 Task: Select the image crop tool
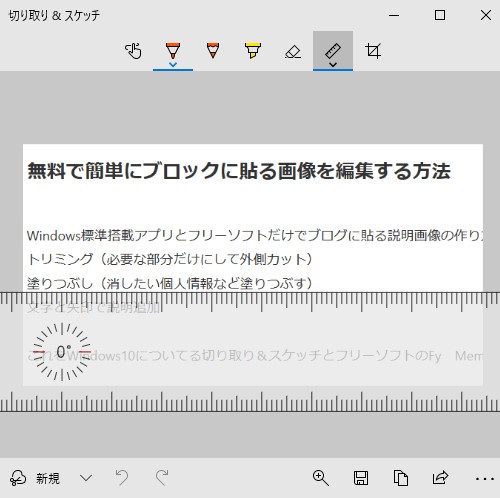(x=373, y=51)
